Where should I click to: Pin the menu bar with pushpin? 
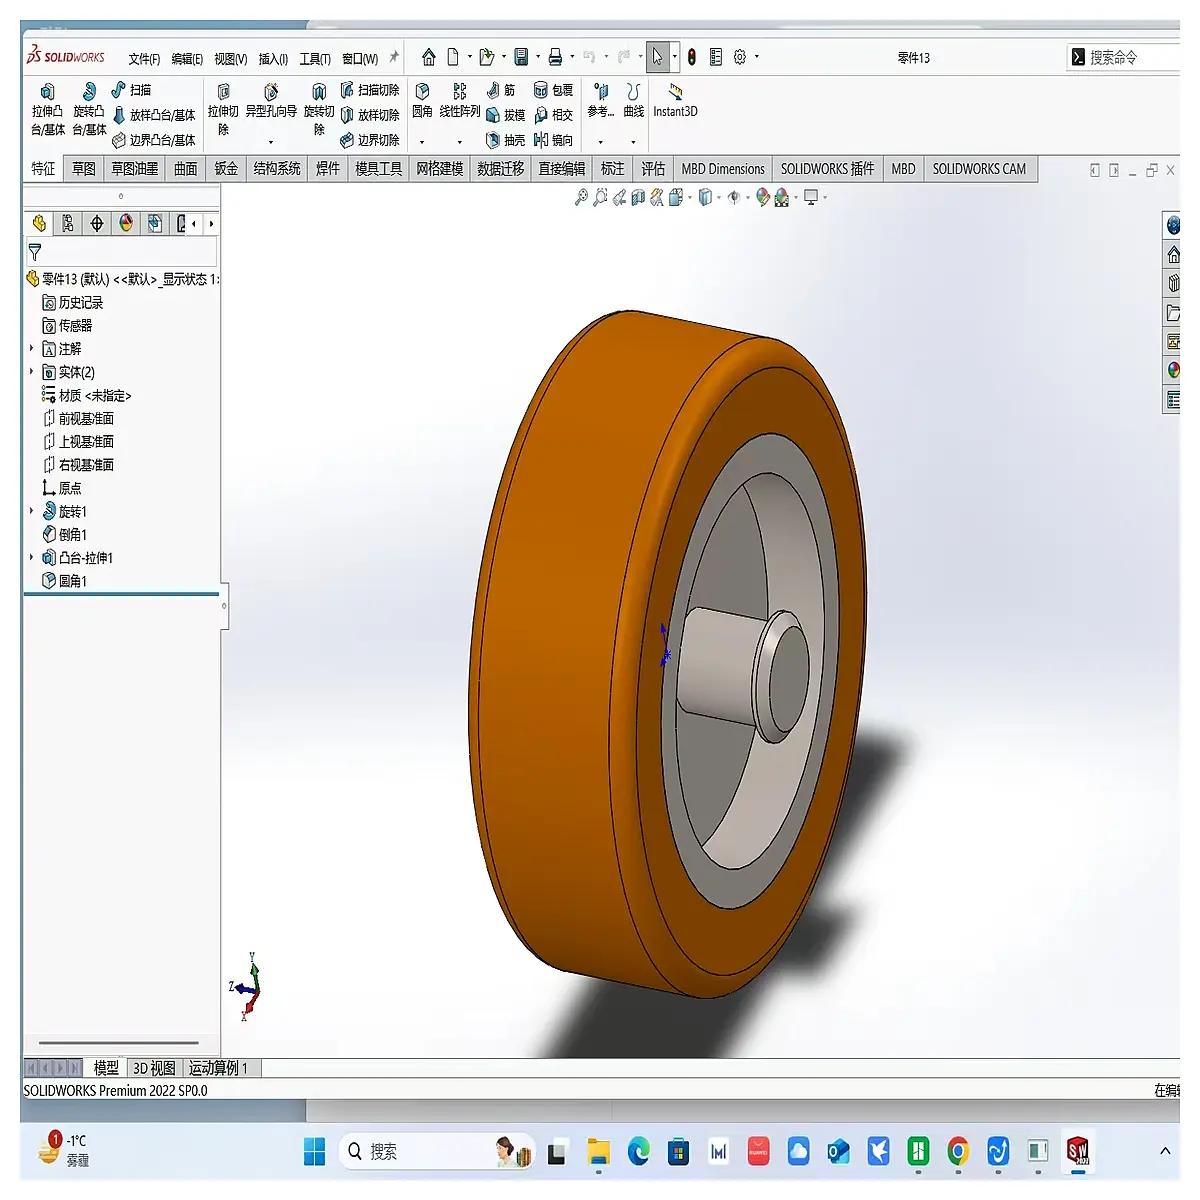(394, 57)
